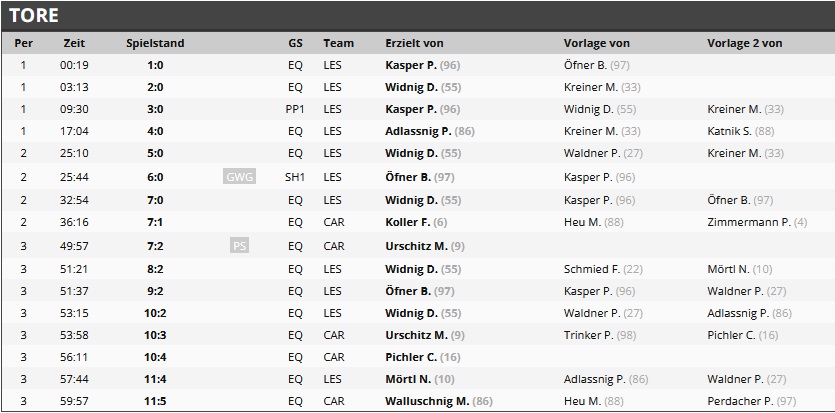
Task: Open scorer Adlassnig P. in the 4:0 row
Action: point(419,131)
